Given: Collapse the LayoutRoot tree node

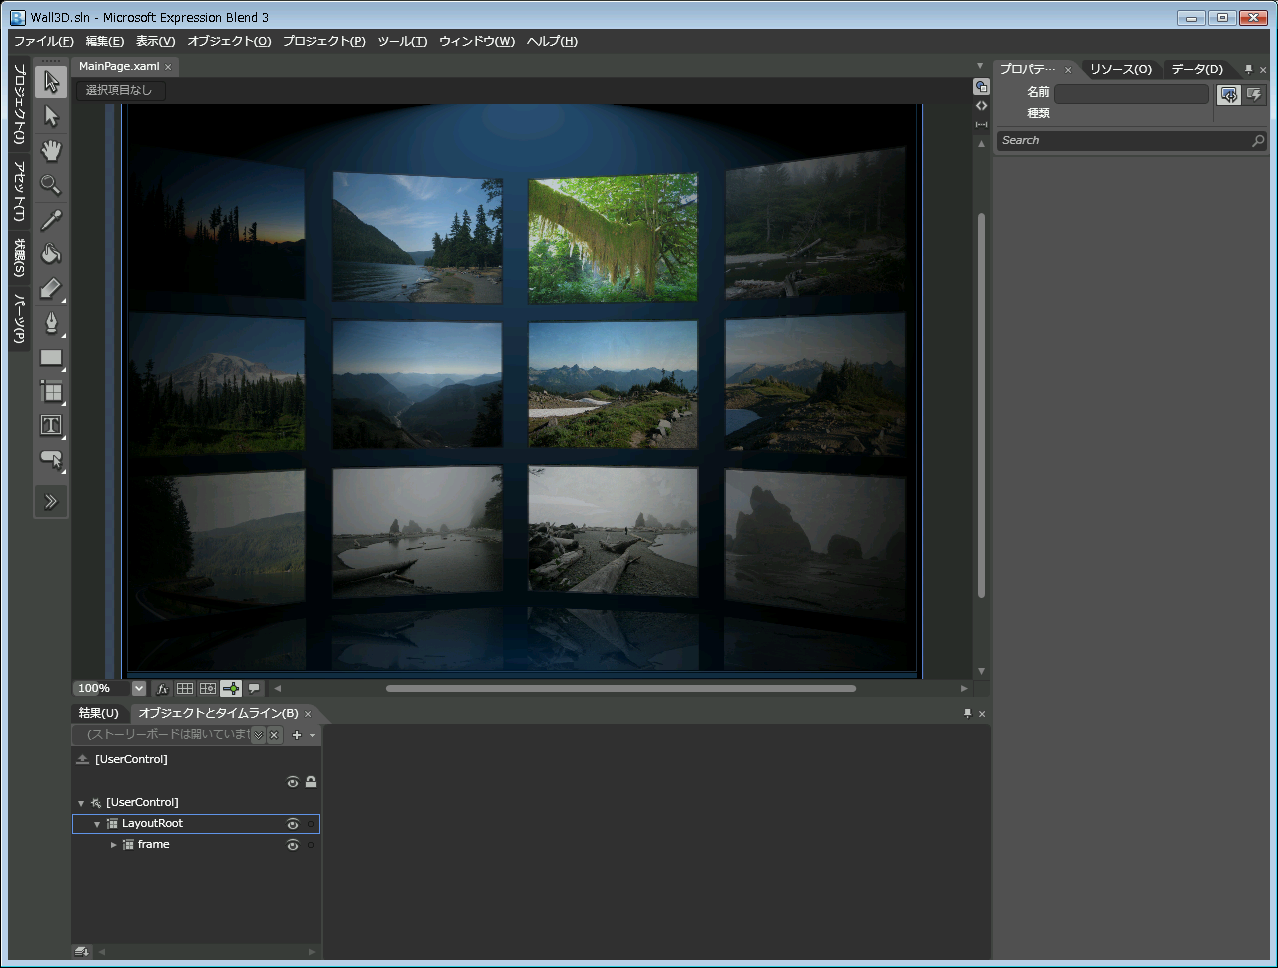Looking at the screenshot, I should (x=97, y=824).
